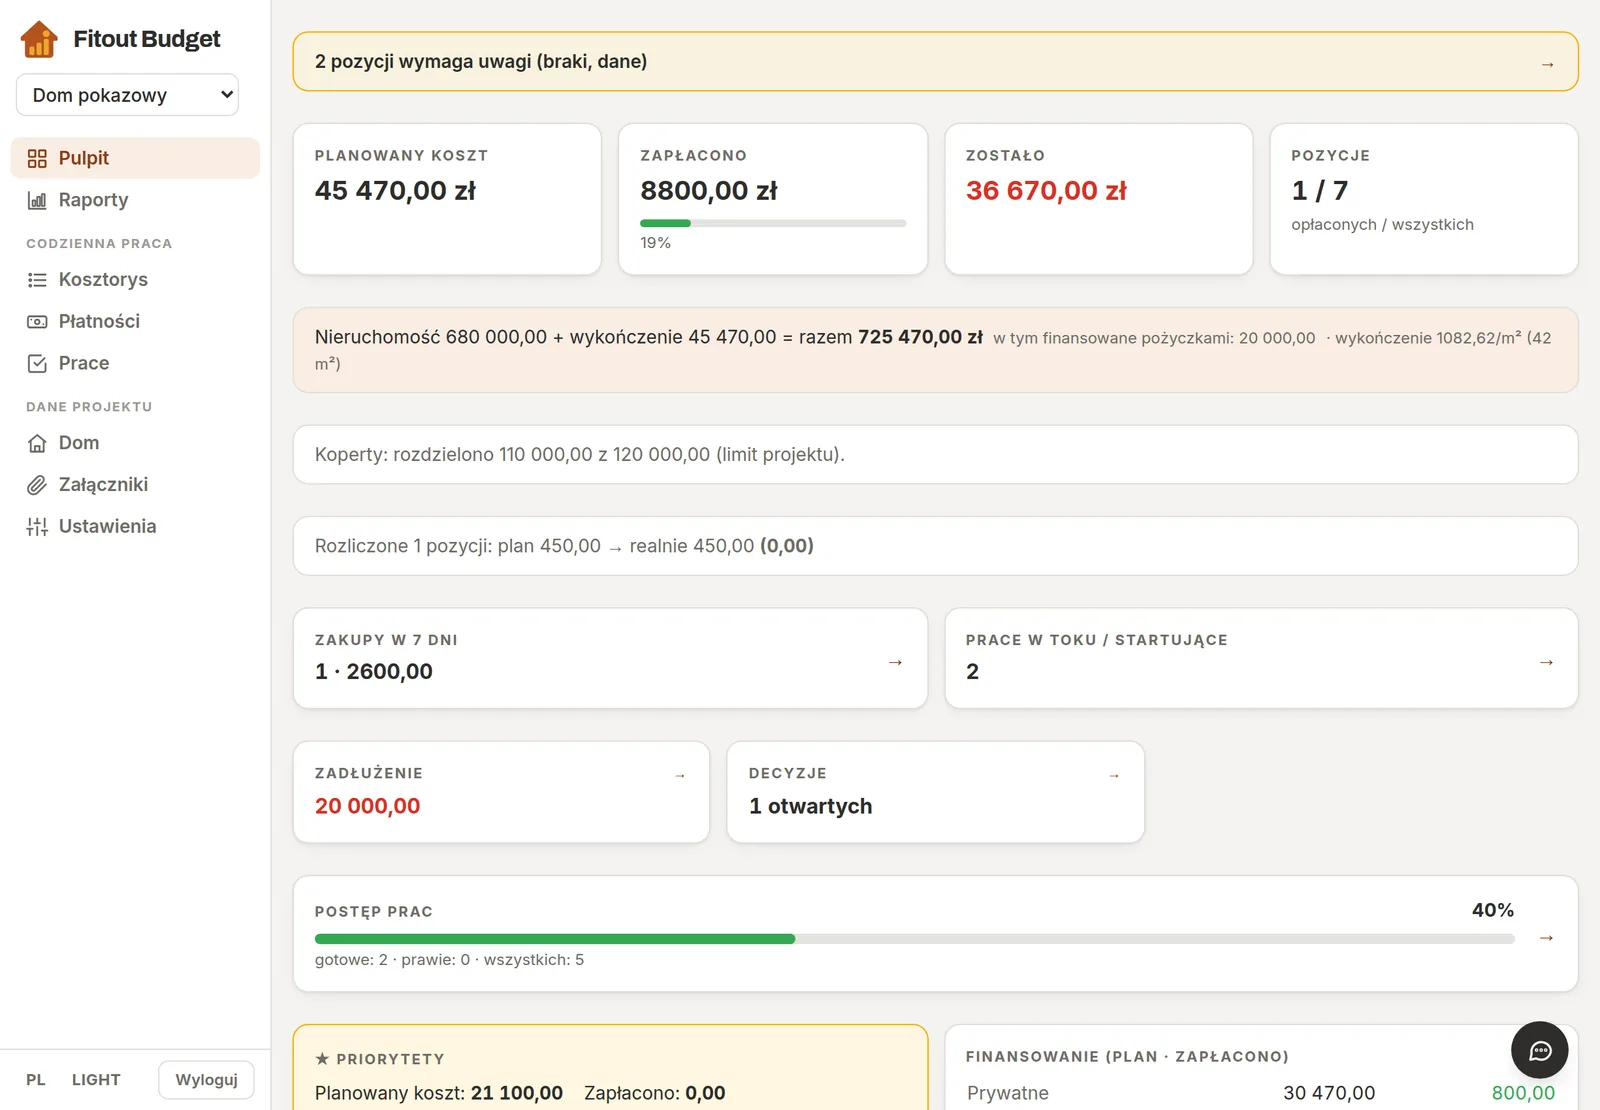This screenshot has height=1110, width=1600.
Task: Open the Zadłużenie 20 000,00 card
Action: click(501, 792)
